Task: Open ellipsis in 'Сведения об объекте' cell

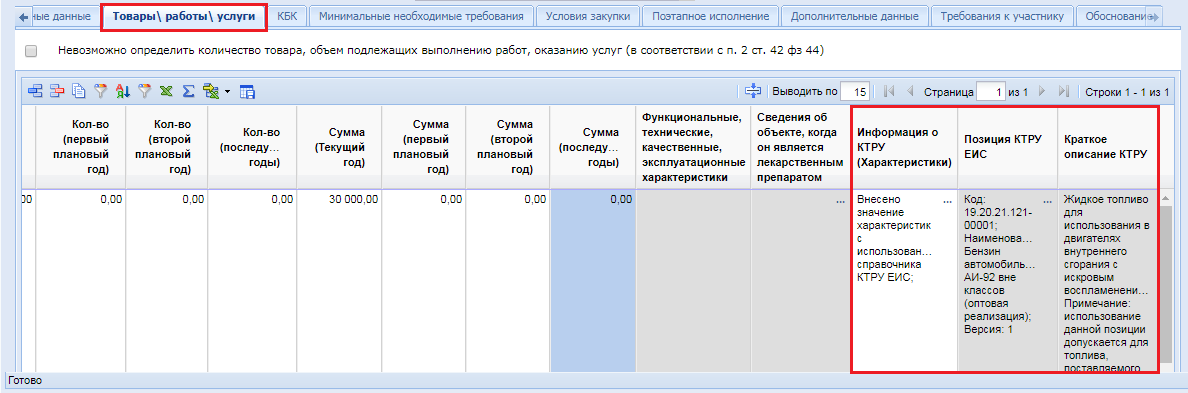Action: (839, 202)
